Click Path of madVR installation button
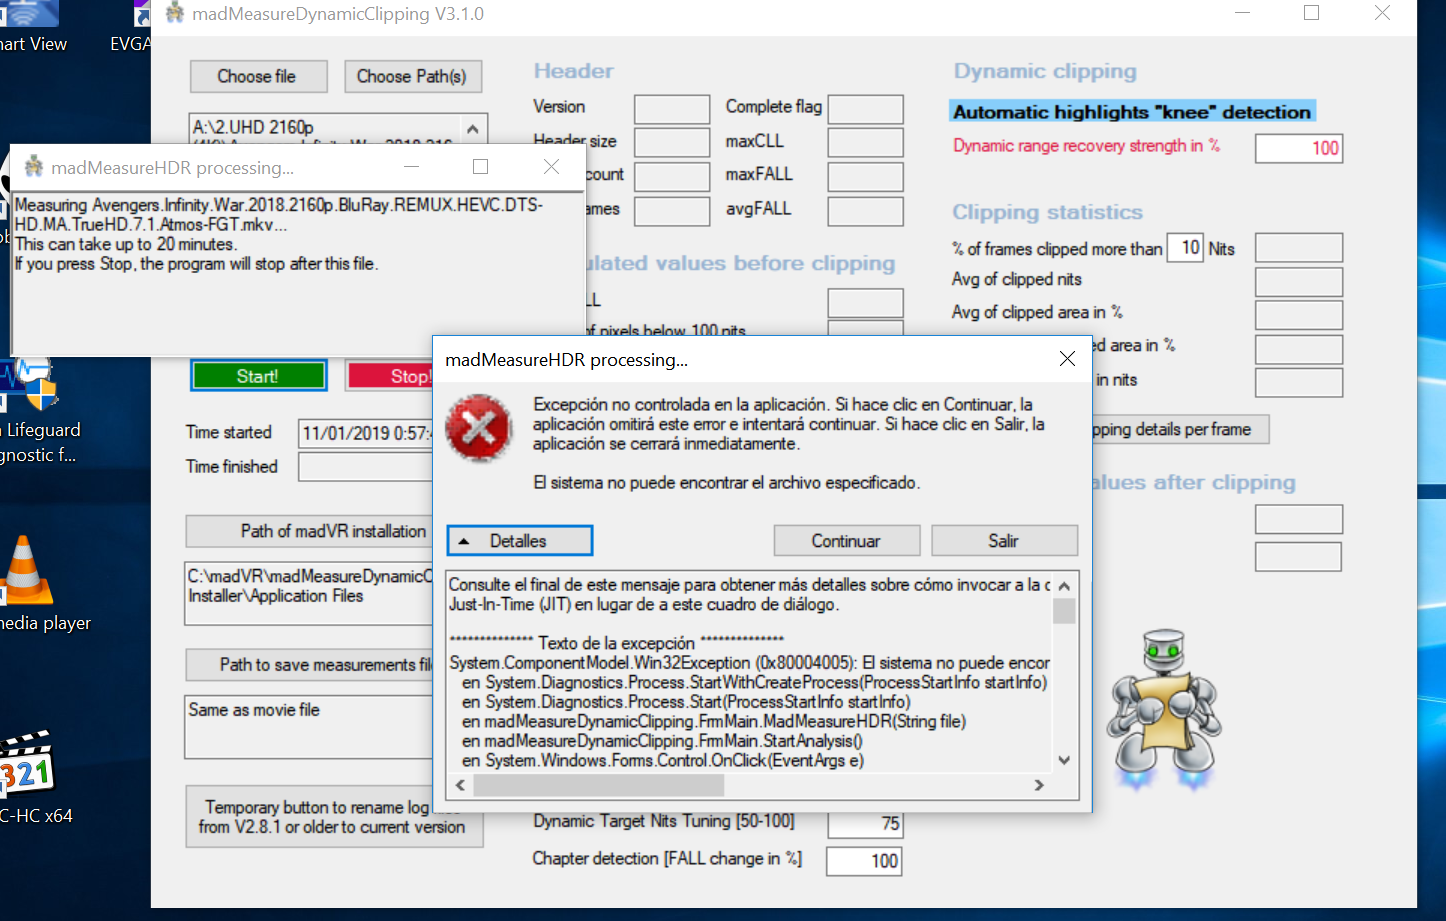Viewport: 1446px width, 921px height. click(x=309, y=531)
